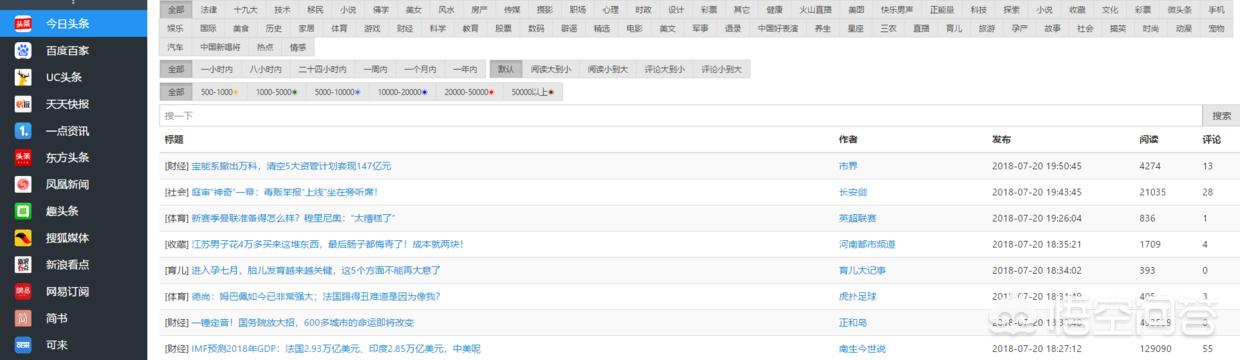Choose the 财经 category tag
Screen dimensions: 1240x360
click(x=404, y=28)
